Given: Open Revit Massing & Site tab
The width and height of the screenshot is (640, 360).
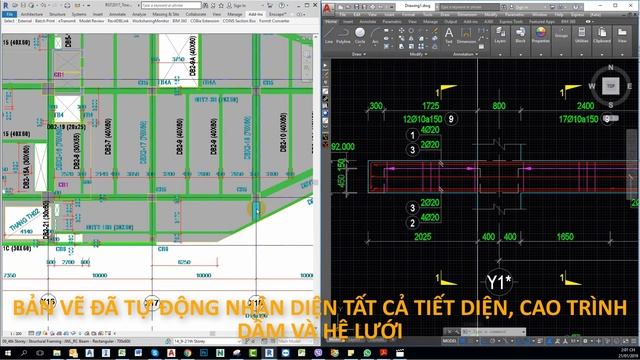Looking at the screenshot, I should (166, 14).
